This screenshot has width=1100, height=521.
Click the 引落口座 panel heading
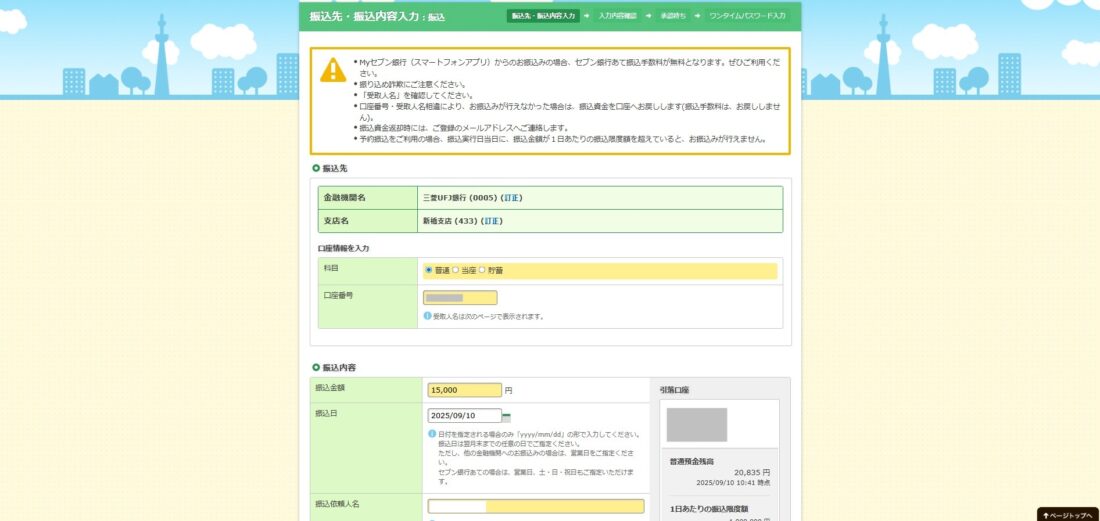tap(674, 390)
